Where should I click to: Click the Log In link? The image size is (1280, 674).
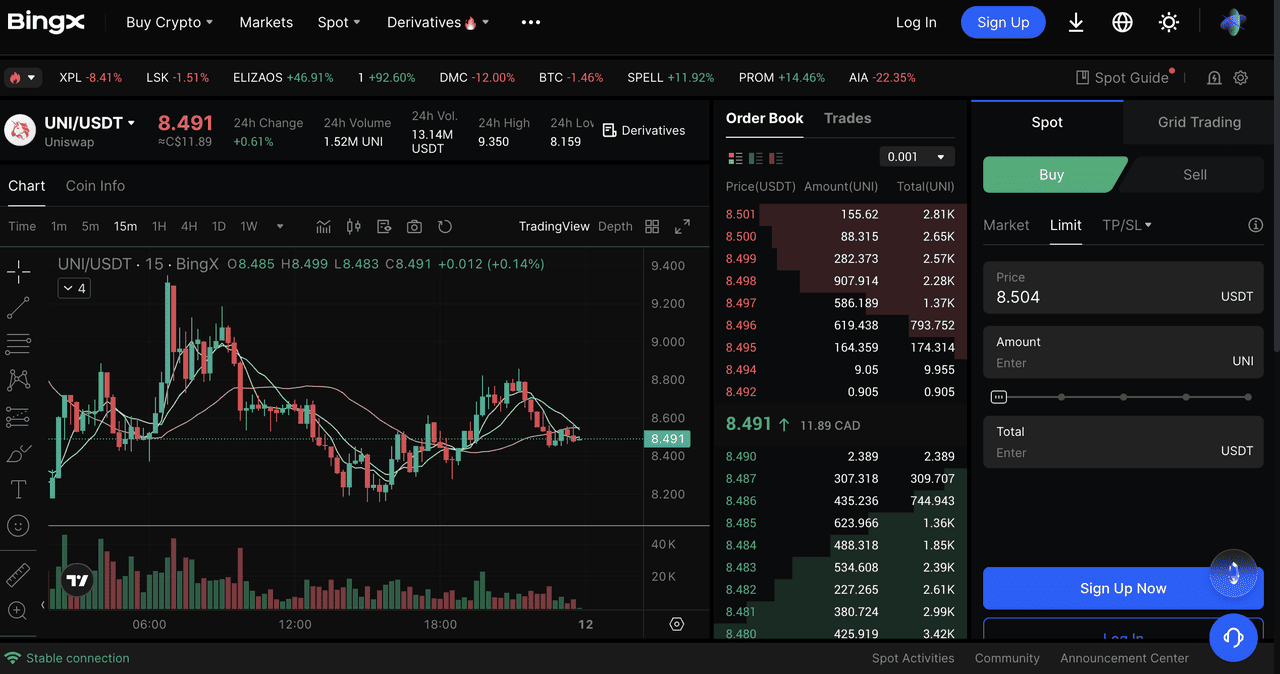[915, 22]
